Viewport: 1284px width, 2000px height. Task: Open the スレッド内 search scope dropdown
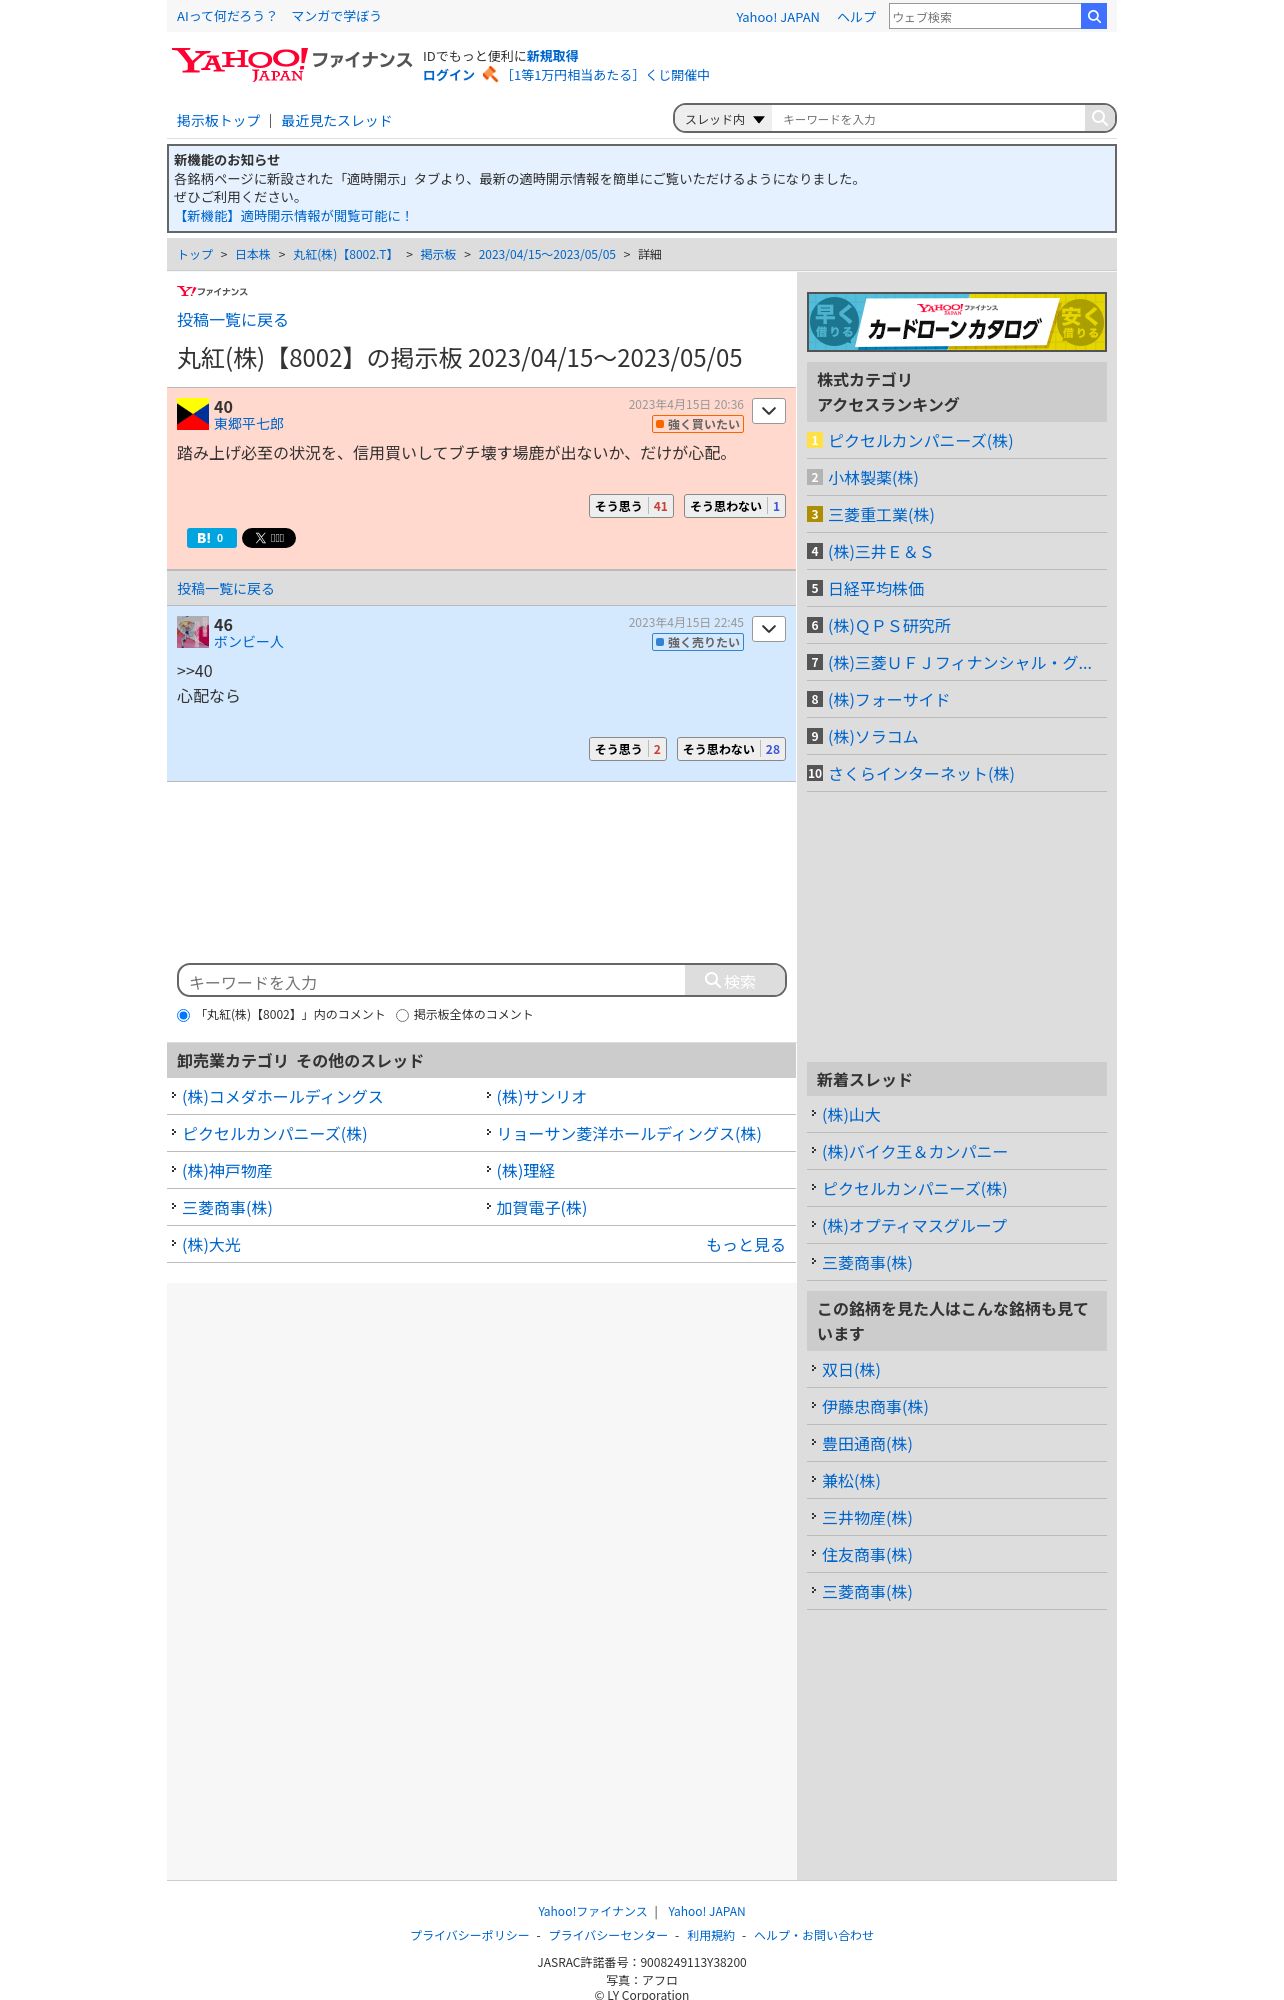click(x=724, y=119)
